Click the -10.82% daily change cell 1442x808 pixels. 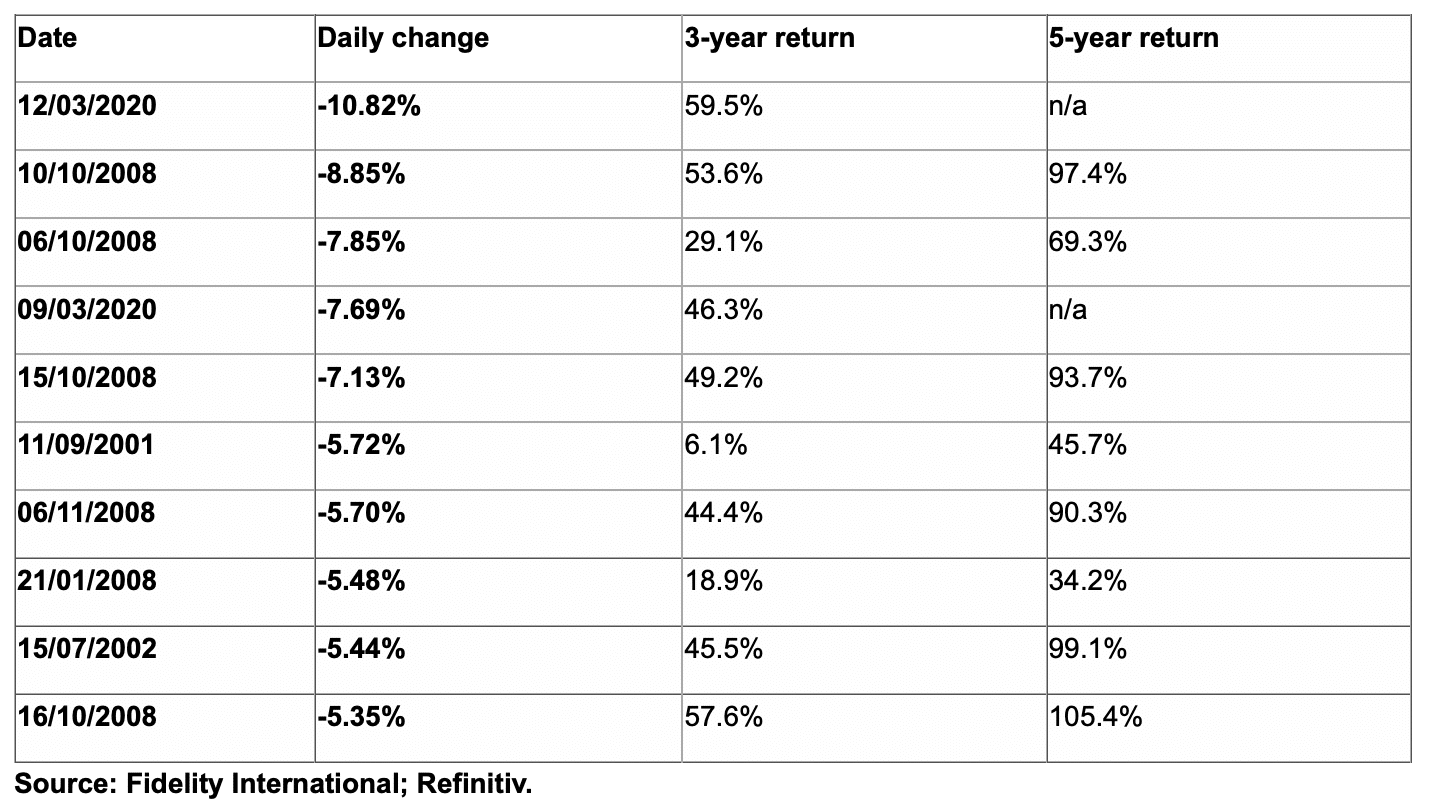[x=498, y=115]
